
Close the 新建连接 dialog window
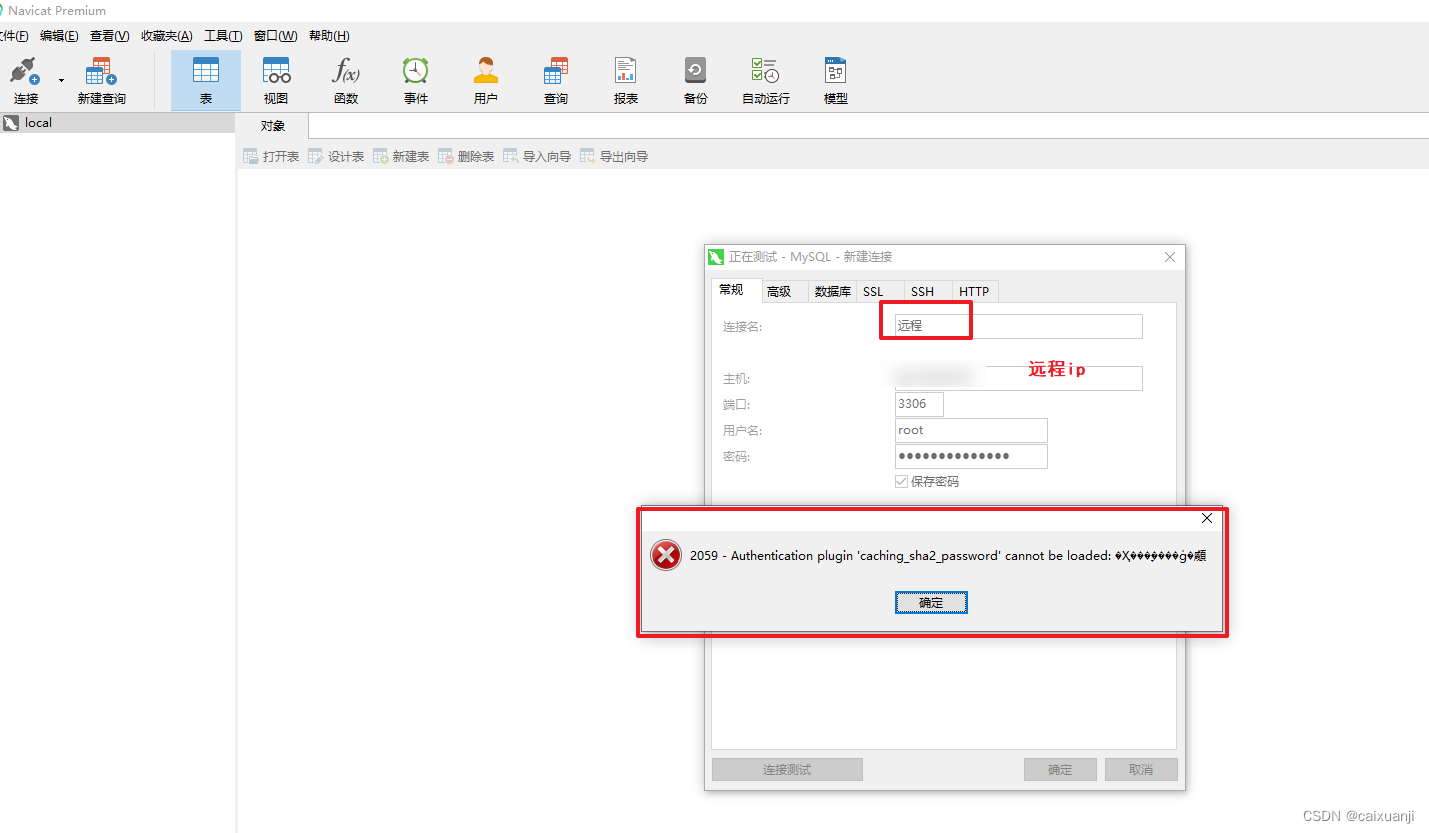pos(1170,257)
